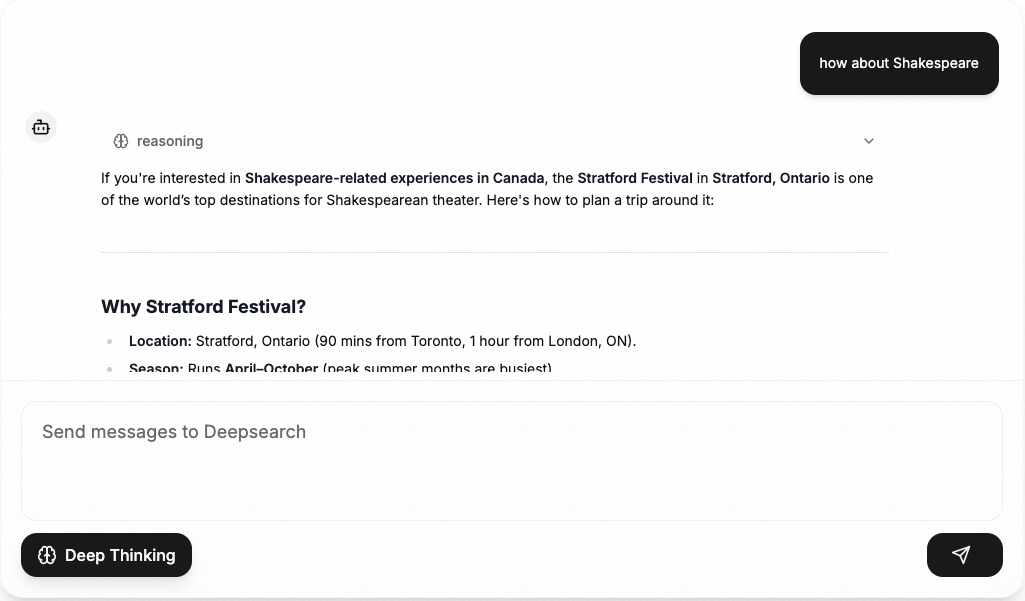Toggle the Deep Thinking mode label
The height and width of the screenshot is (601, 1025).
click(120, 555)
